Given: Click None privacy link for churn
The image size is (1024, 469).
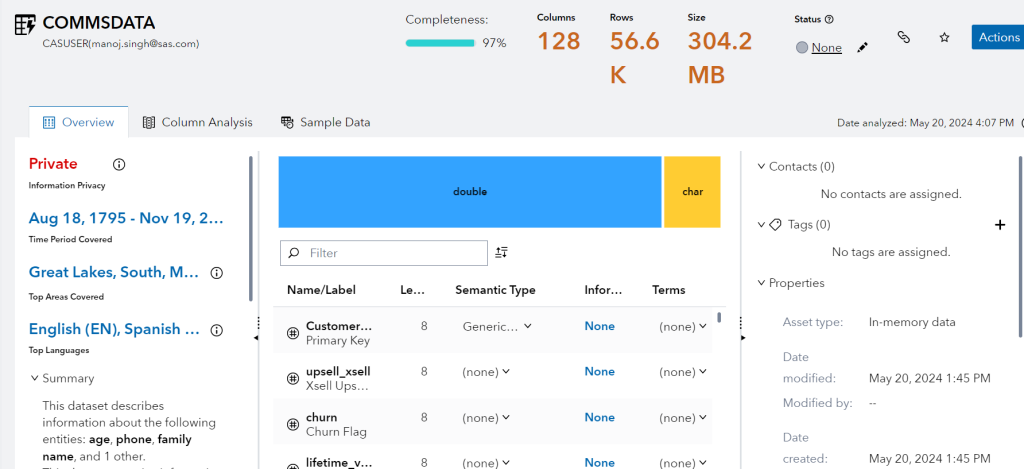Looking at the screenshot, I should (x=600, y=417).
